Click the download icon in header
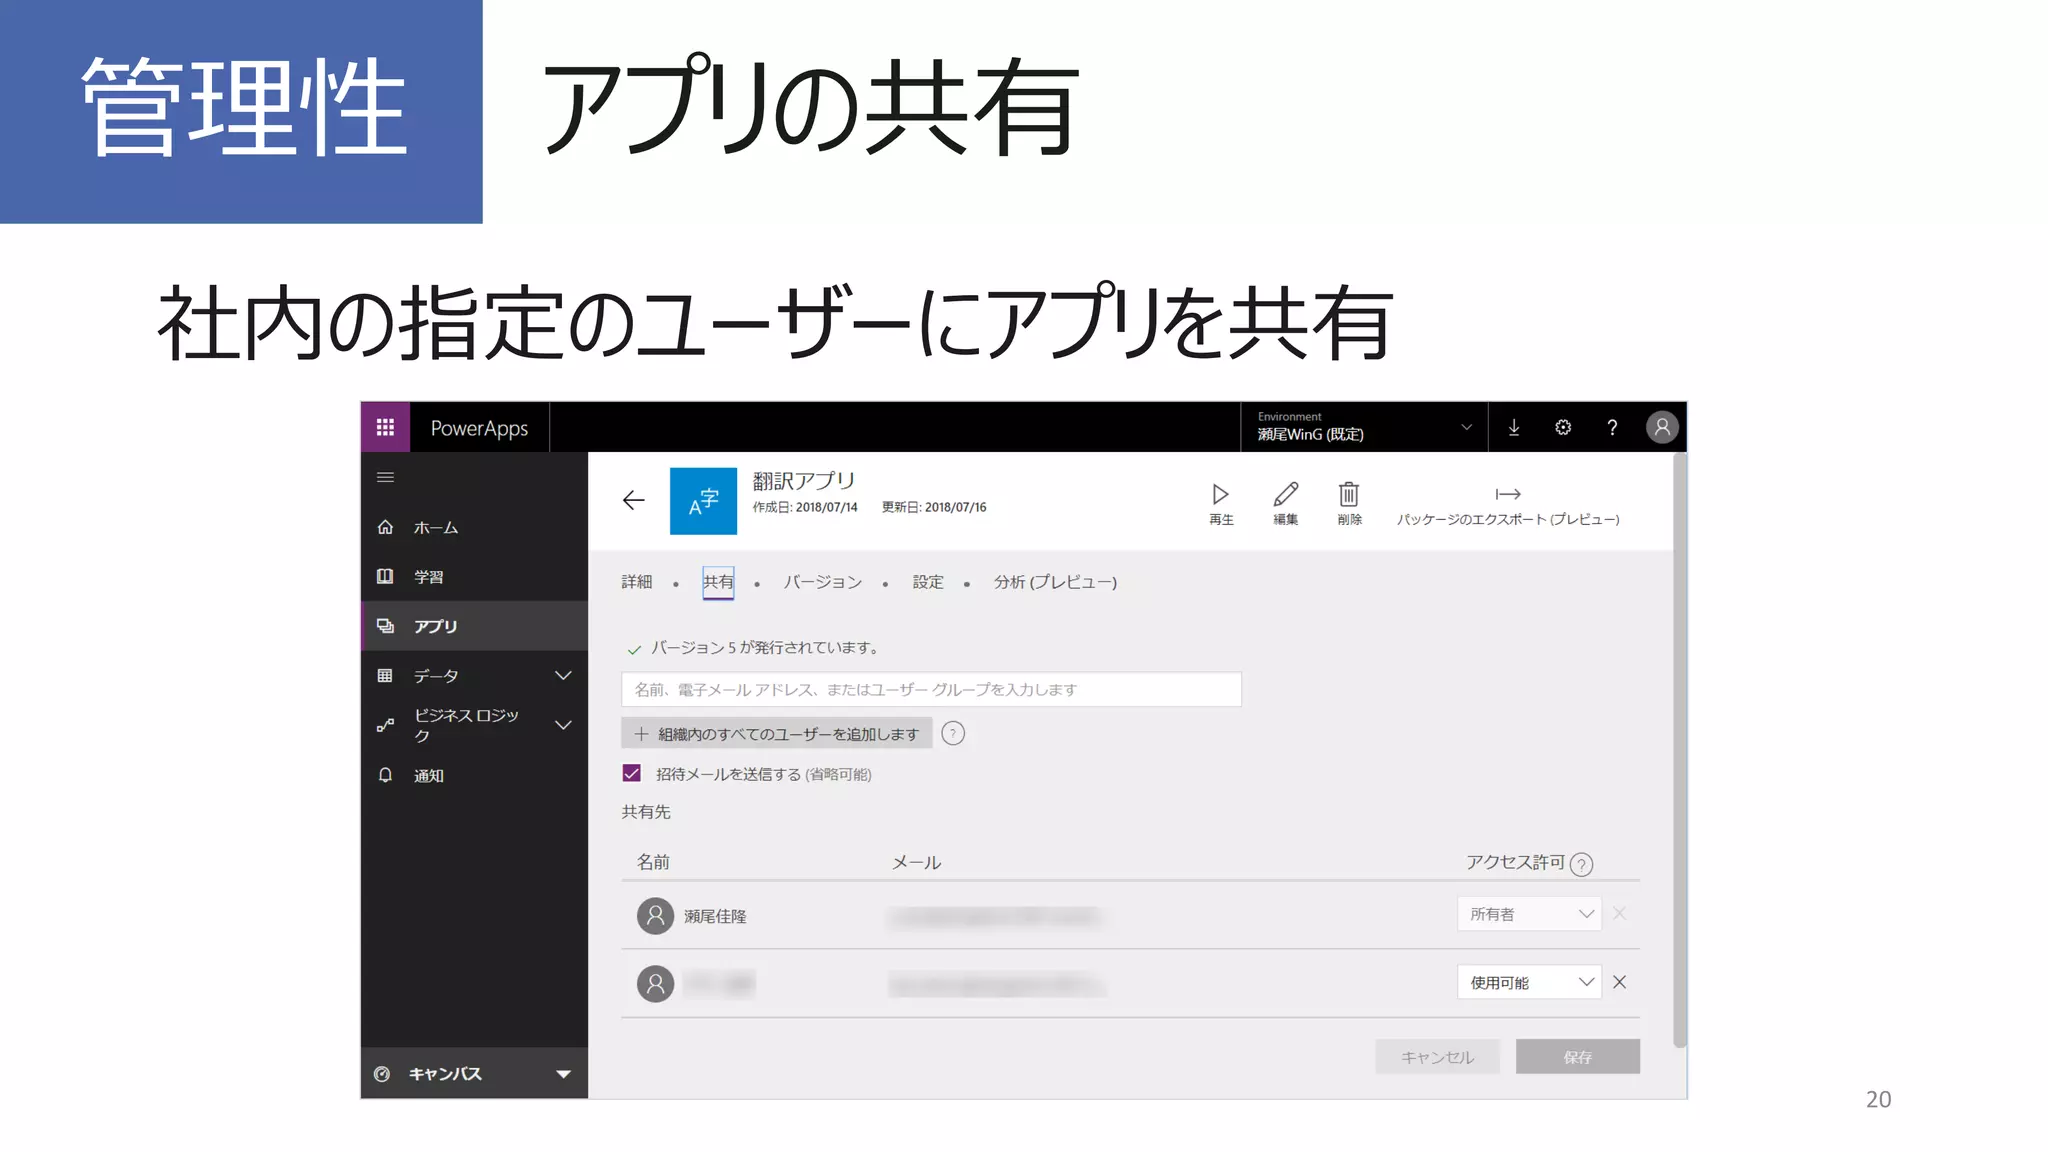The width and height of the screenshot is (2048, 1152). click(1514, 428)
